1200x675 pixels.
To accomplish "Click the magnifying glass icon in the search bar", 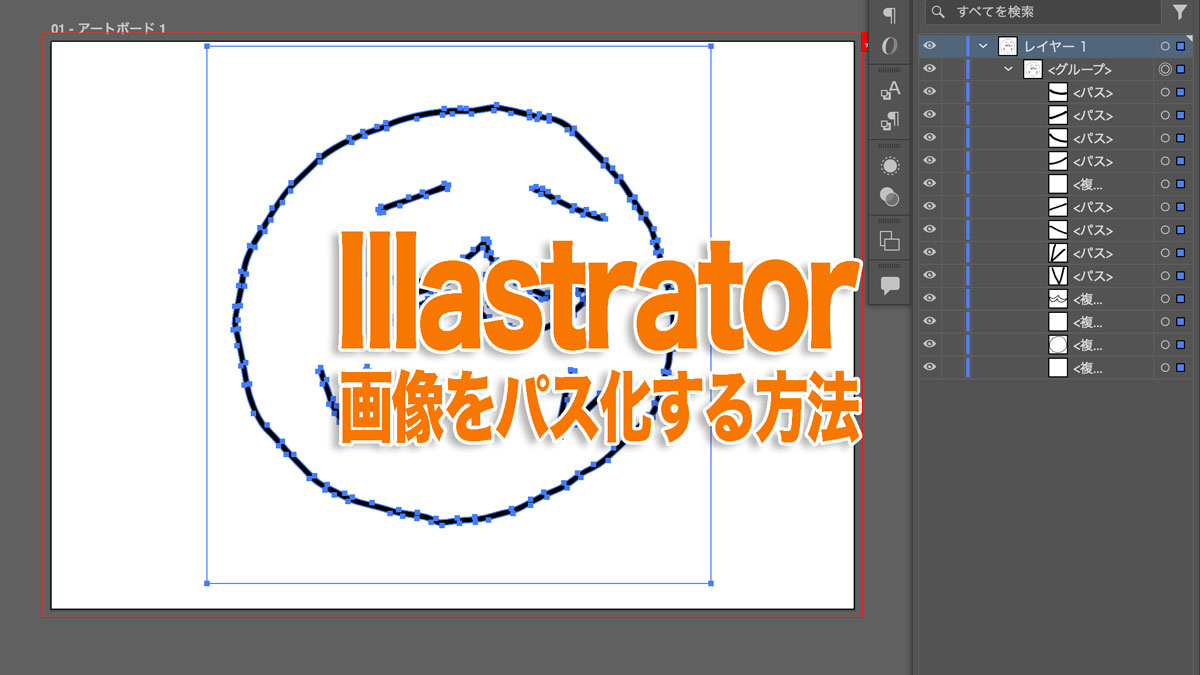I will point(938,13).
